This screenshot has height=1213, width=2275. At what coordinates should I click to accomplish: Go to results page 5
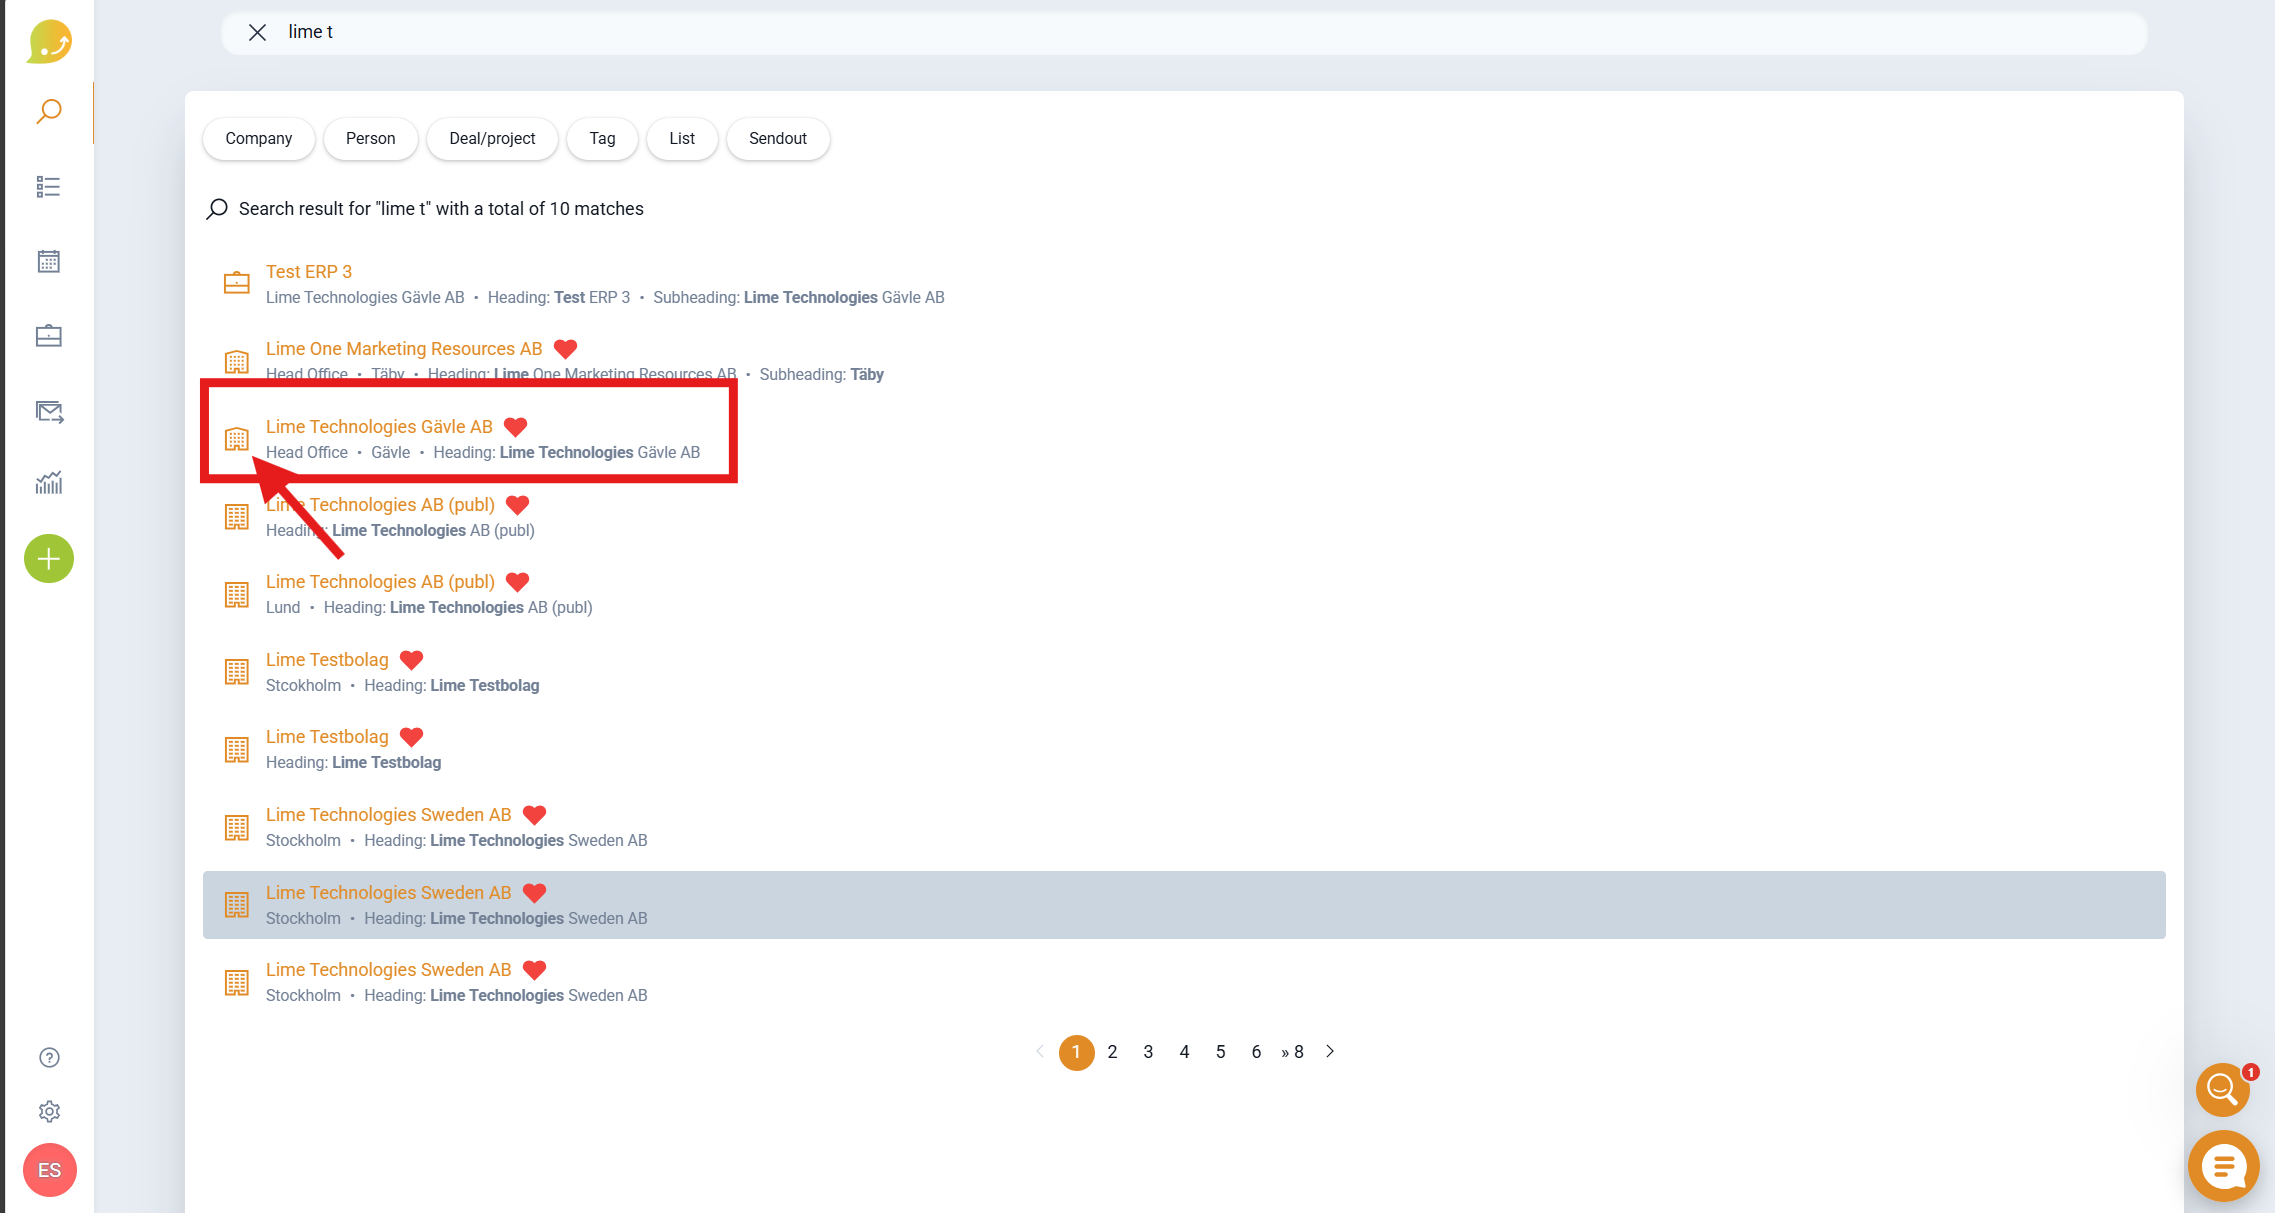(x=1220, y=1052)
